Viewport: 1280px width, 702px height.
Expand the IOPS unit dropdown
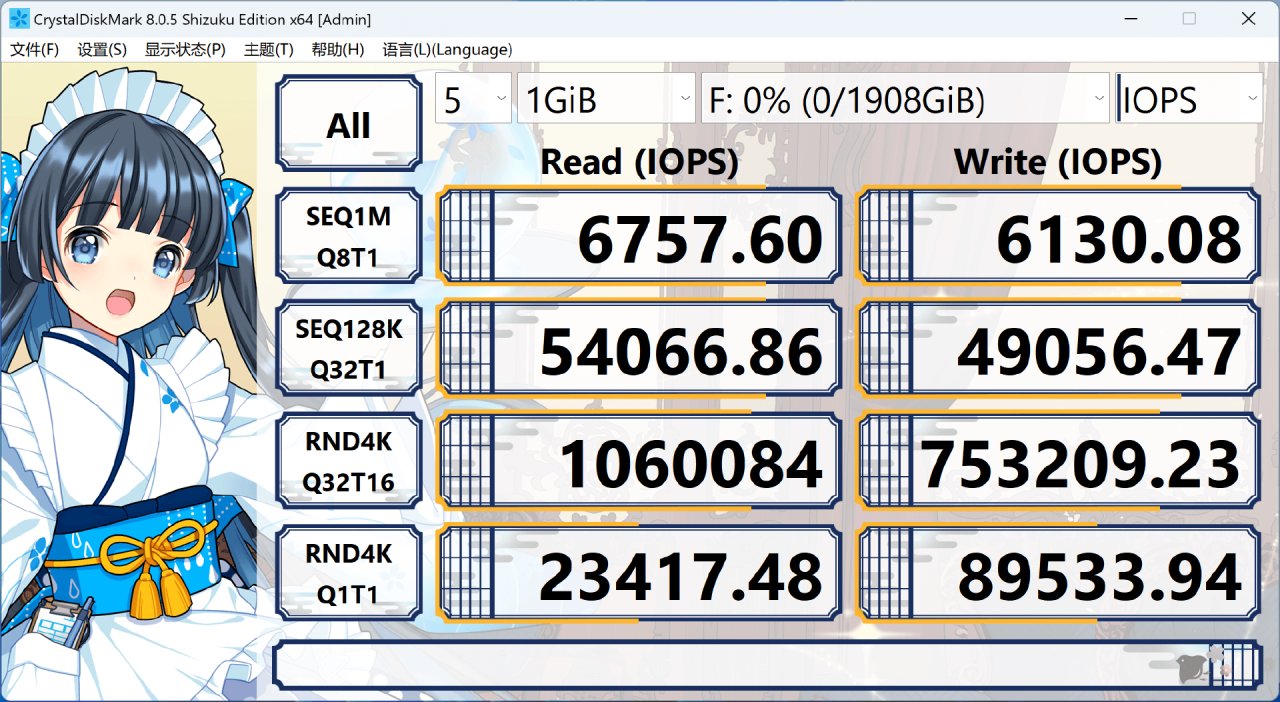(1189, 98)
